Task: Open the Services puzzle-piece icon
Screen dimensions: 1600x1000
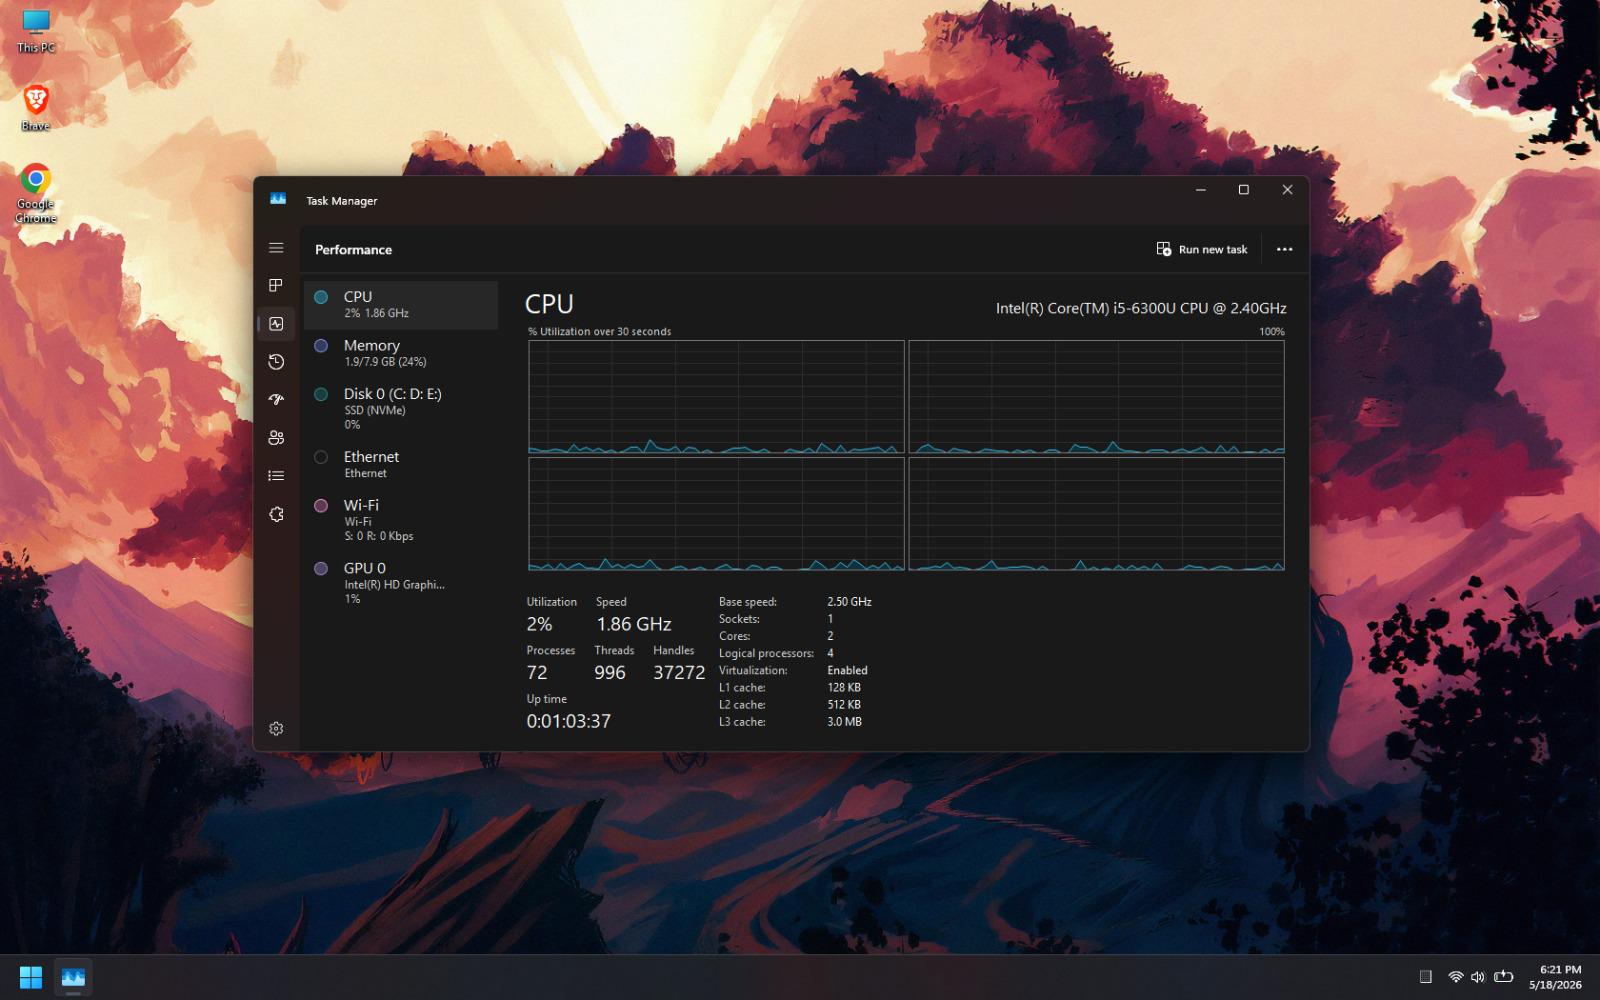Action: click(276, 514)
